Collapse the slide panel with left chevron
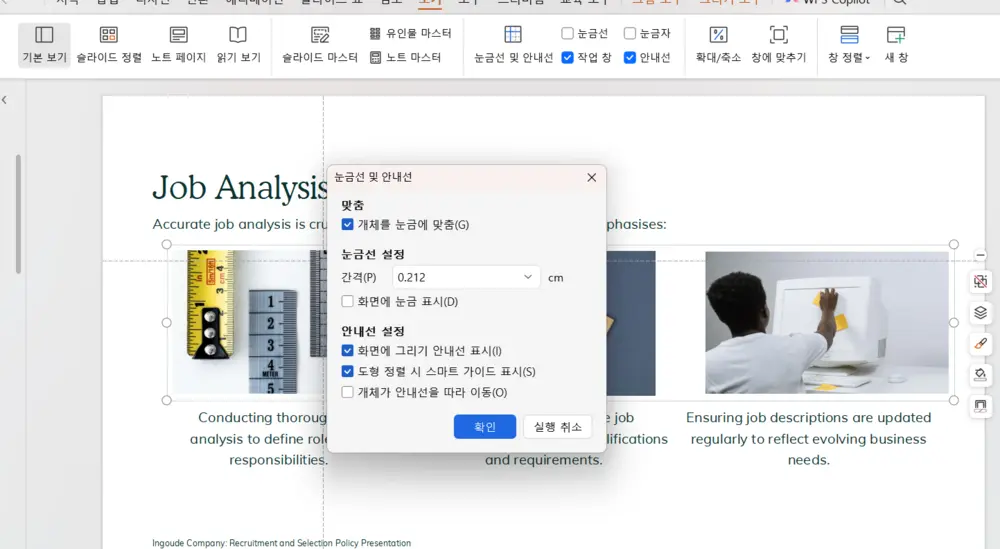The image size is (1000, 549). 4,100
